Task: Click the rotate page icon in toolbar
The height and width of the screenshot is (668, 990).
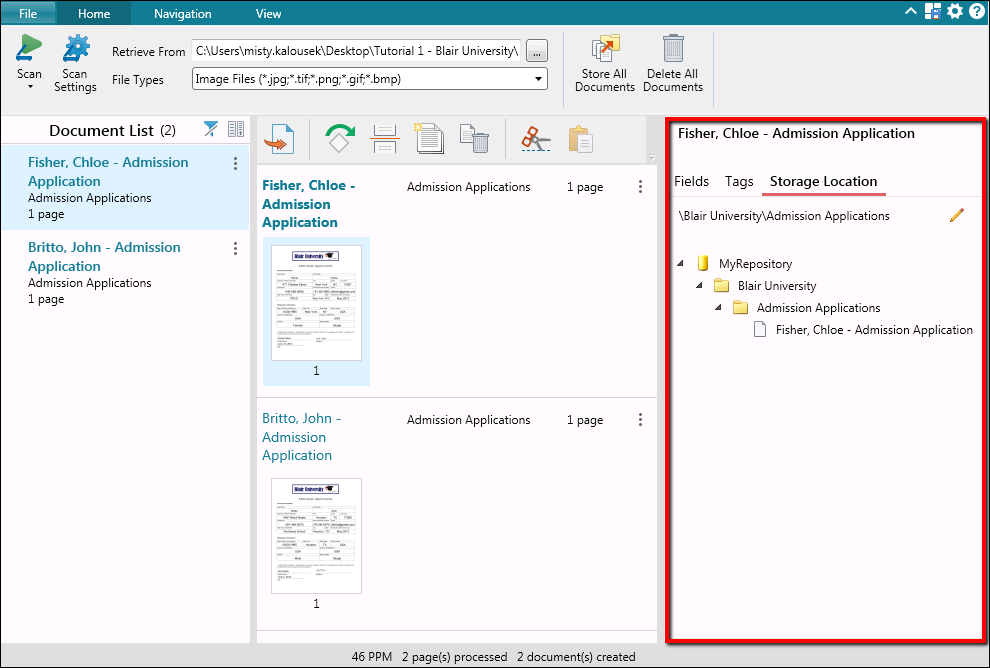Action: 340,139
